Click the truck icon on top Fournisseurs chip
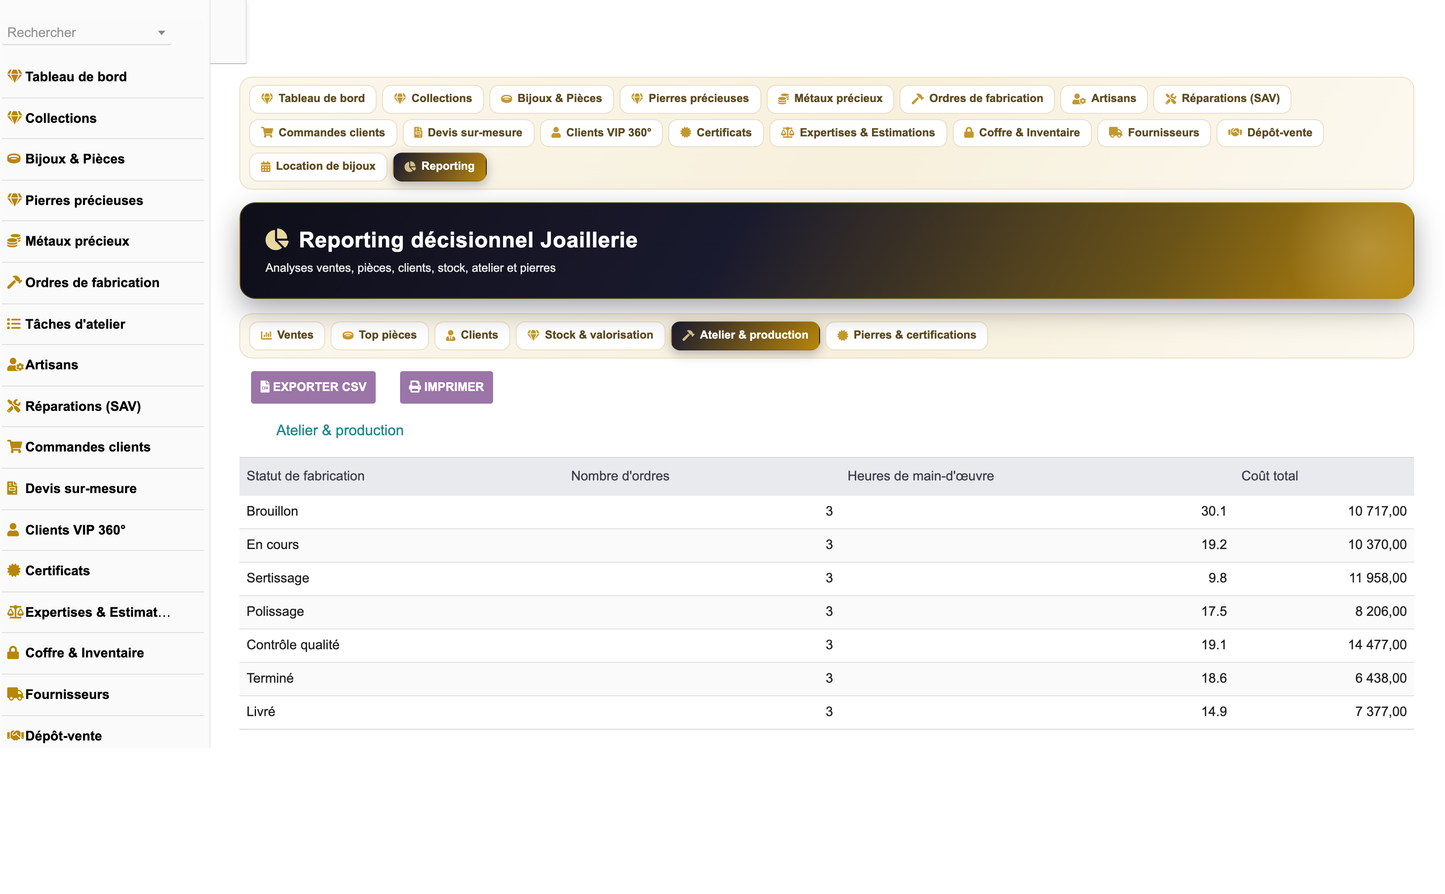 [x=1116, y=132]
